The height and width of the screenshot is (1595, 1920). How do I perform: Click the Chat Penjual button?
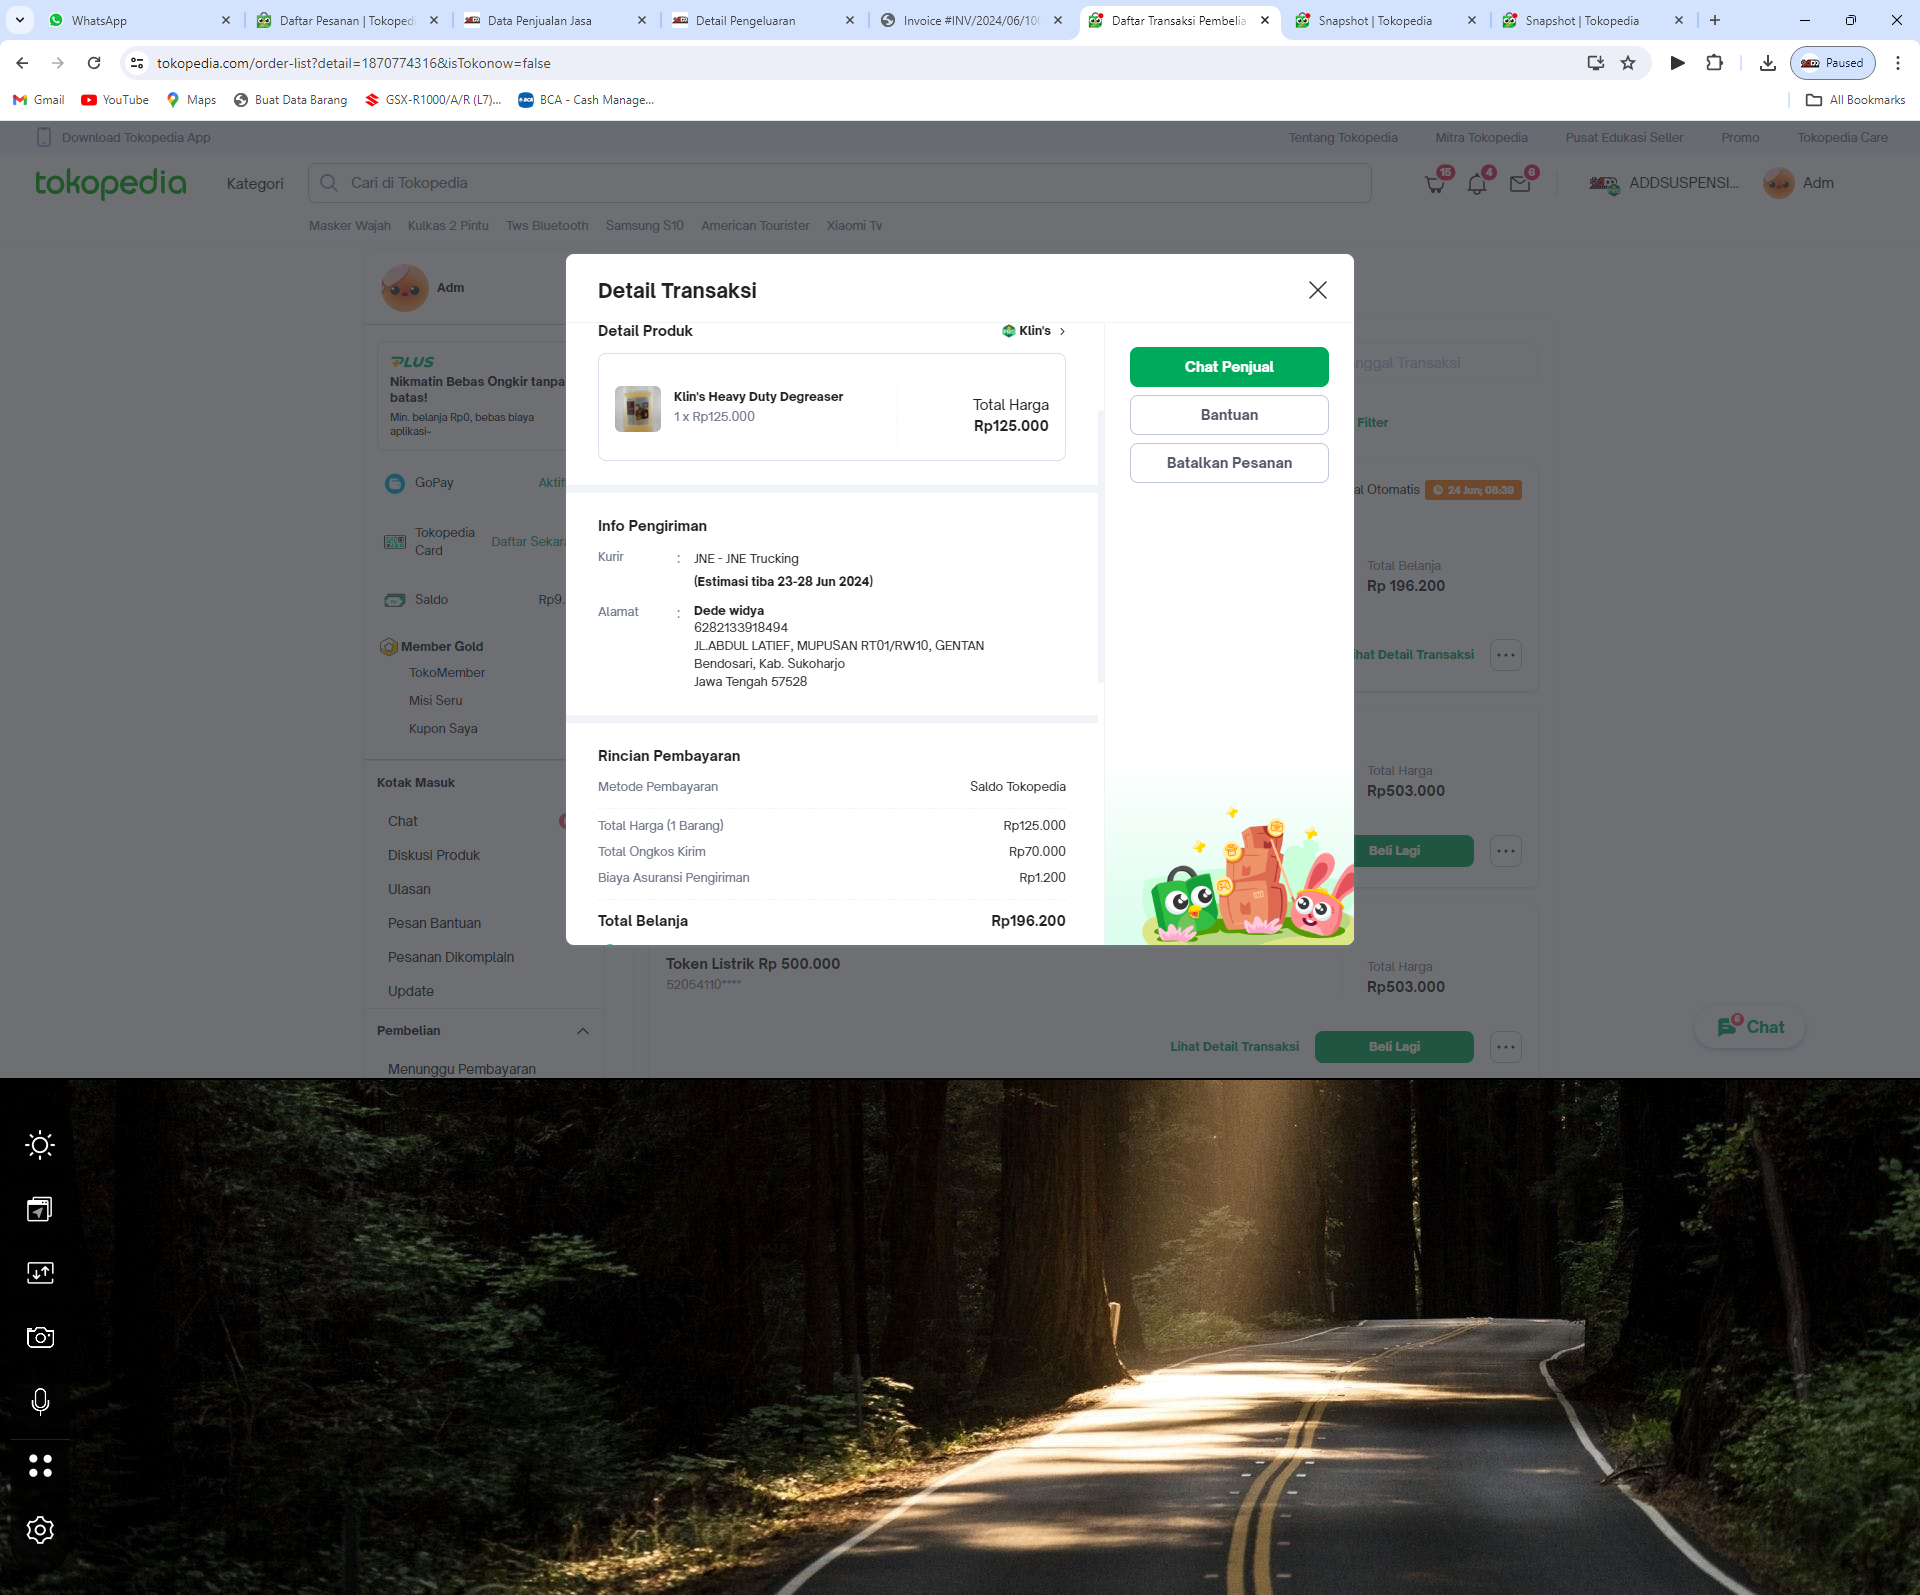(1229, 367)
